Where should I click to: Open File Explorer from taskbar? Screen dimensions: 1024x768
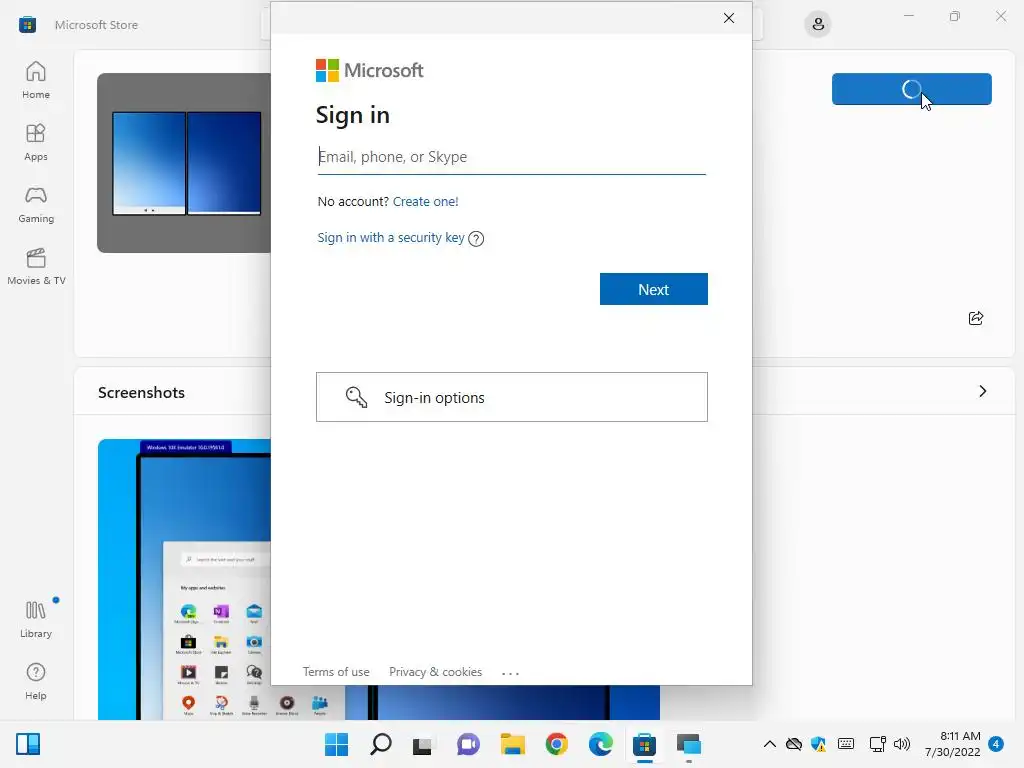(x=513, y=744)
